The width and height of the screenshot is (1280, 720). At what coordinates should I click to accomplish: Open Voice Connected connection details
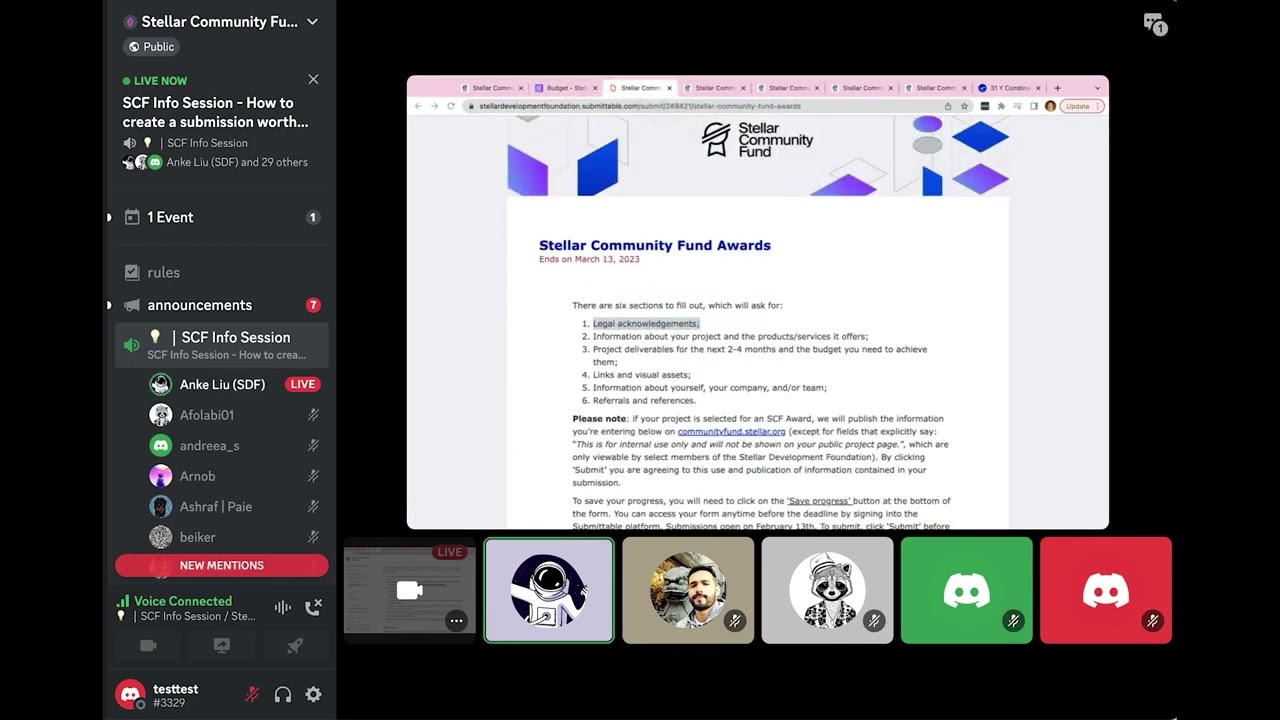click(183, 601)
